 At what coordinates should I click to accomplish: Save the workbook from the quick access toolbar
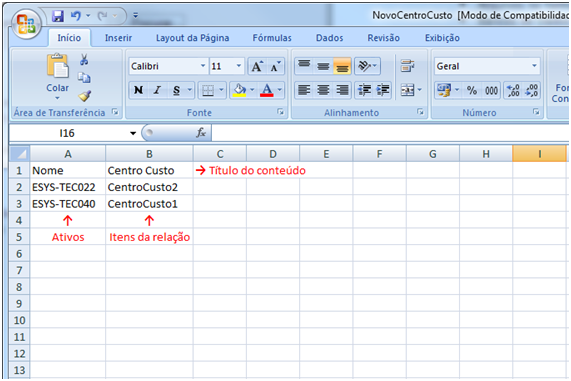pyautogui.click(x=58, y=16)
